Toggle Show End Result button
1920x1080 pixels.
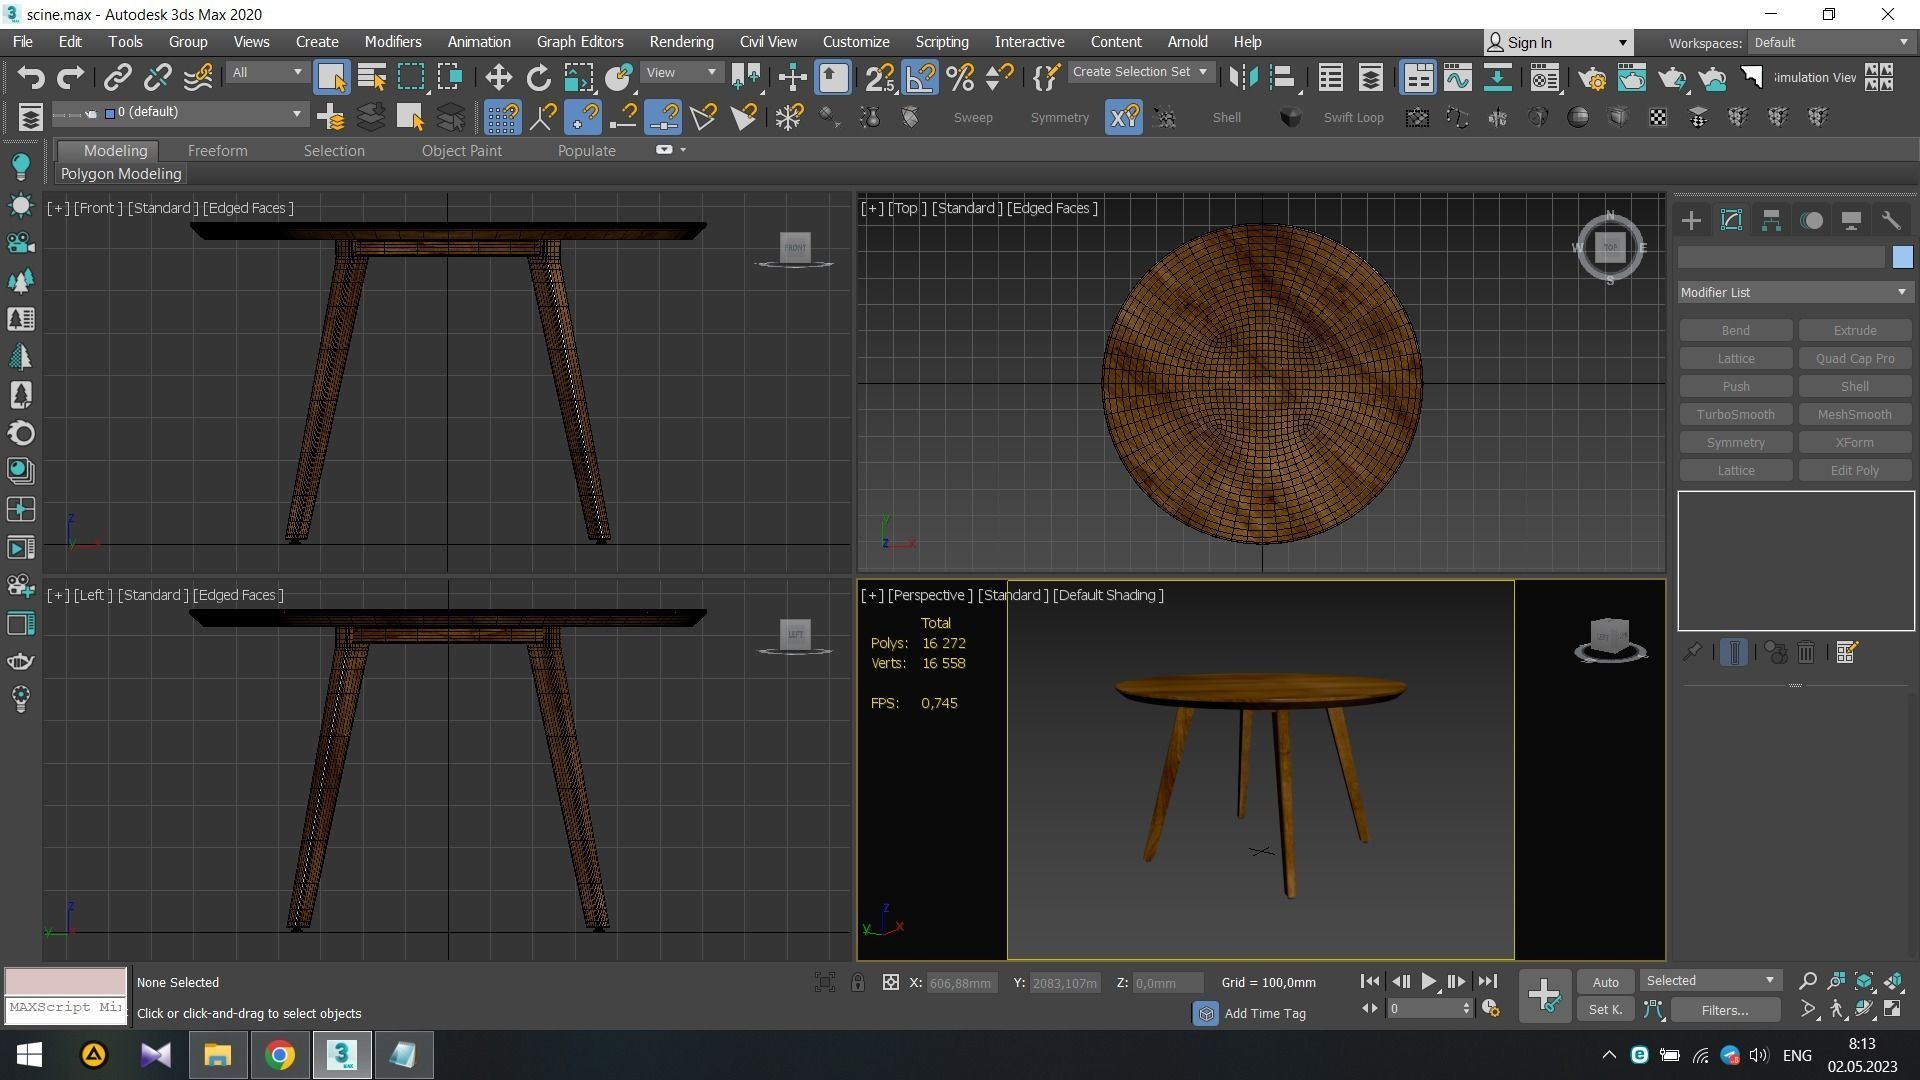1734,653
